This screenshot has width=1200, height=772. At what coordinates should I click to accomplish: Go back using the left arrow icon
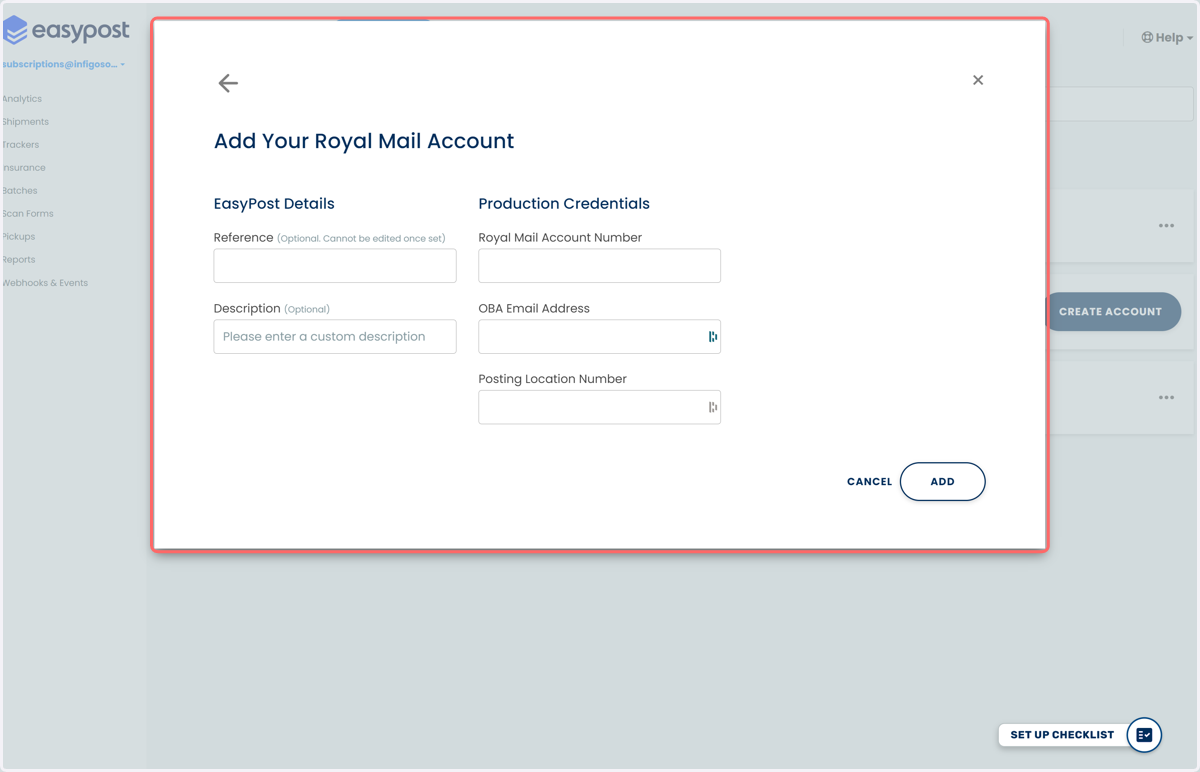coord(228,83)
